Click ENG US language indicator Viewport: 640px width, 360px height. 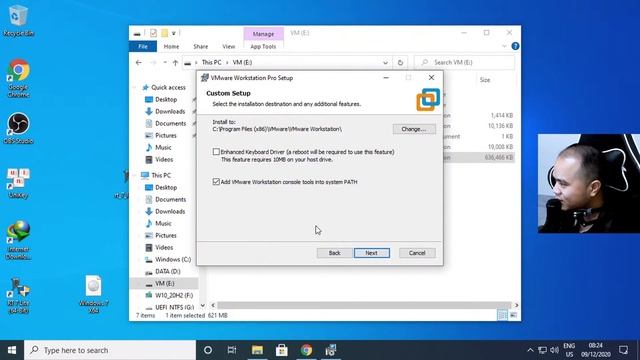point(569,350)
